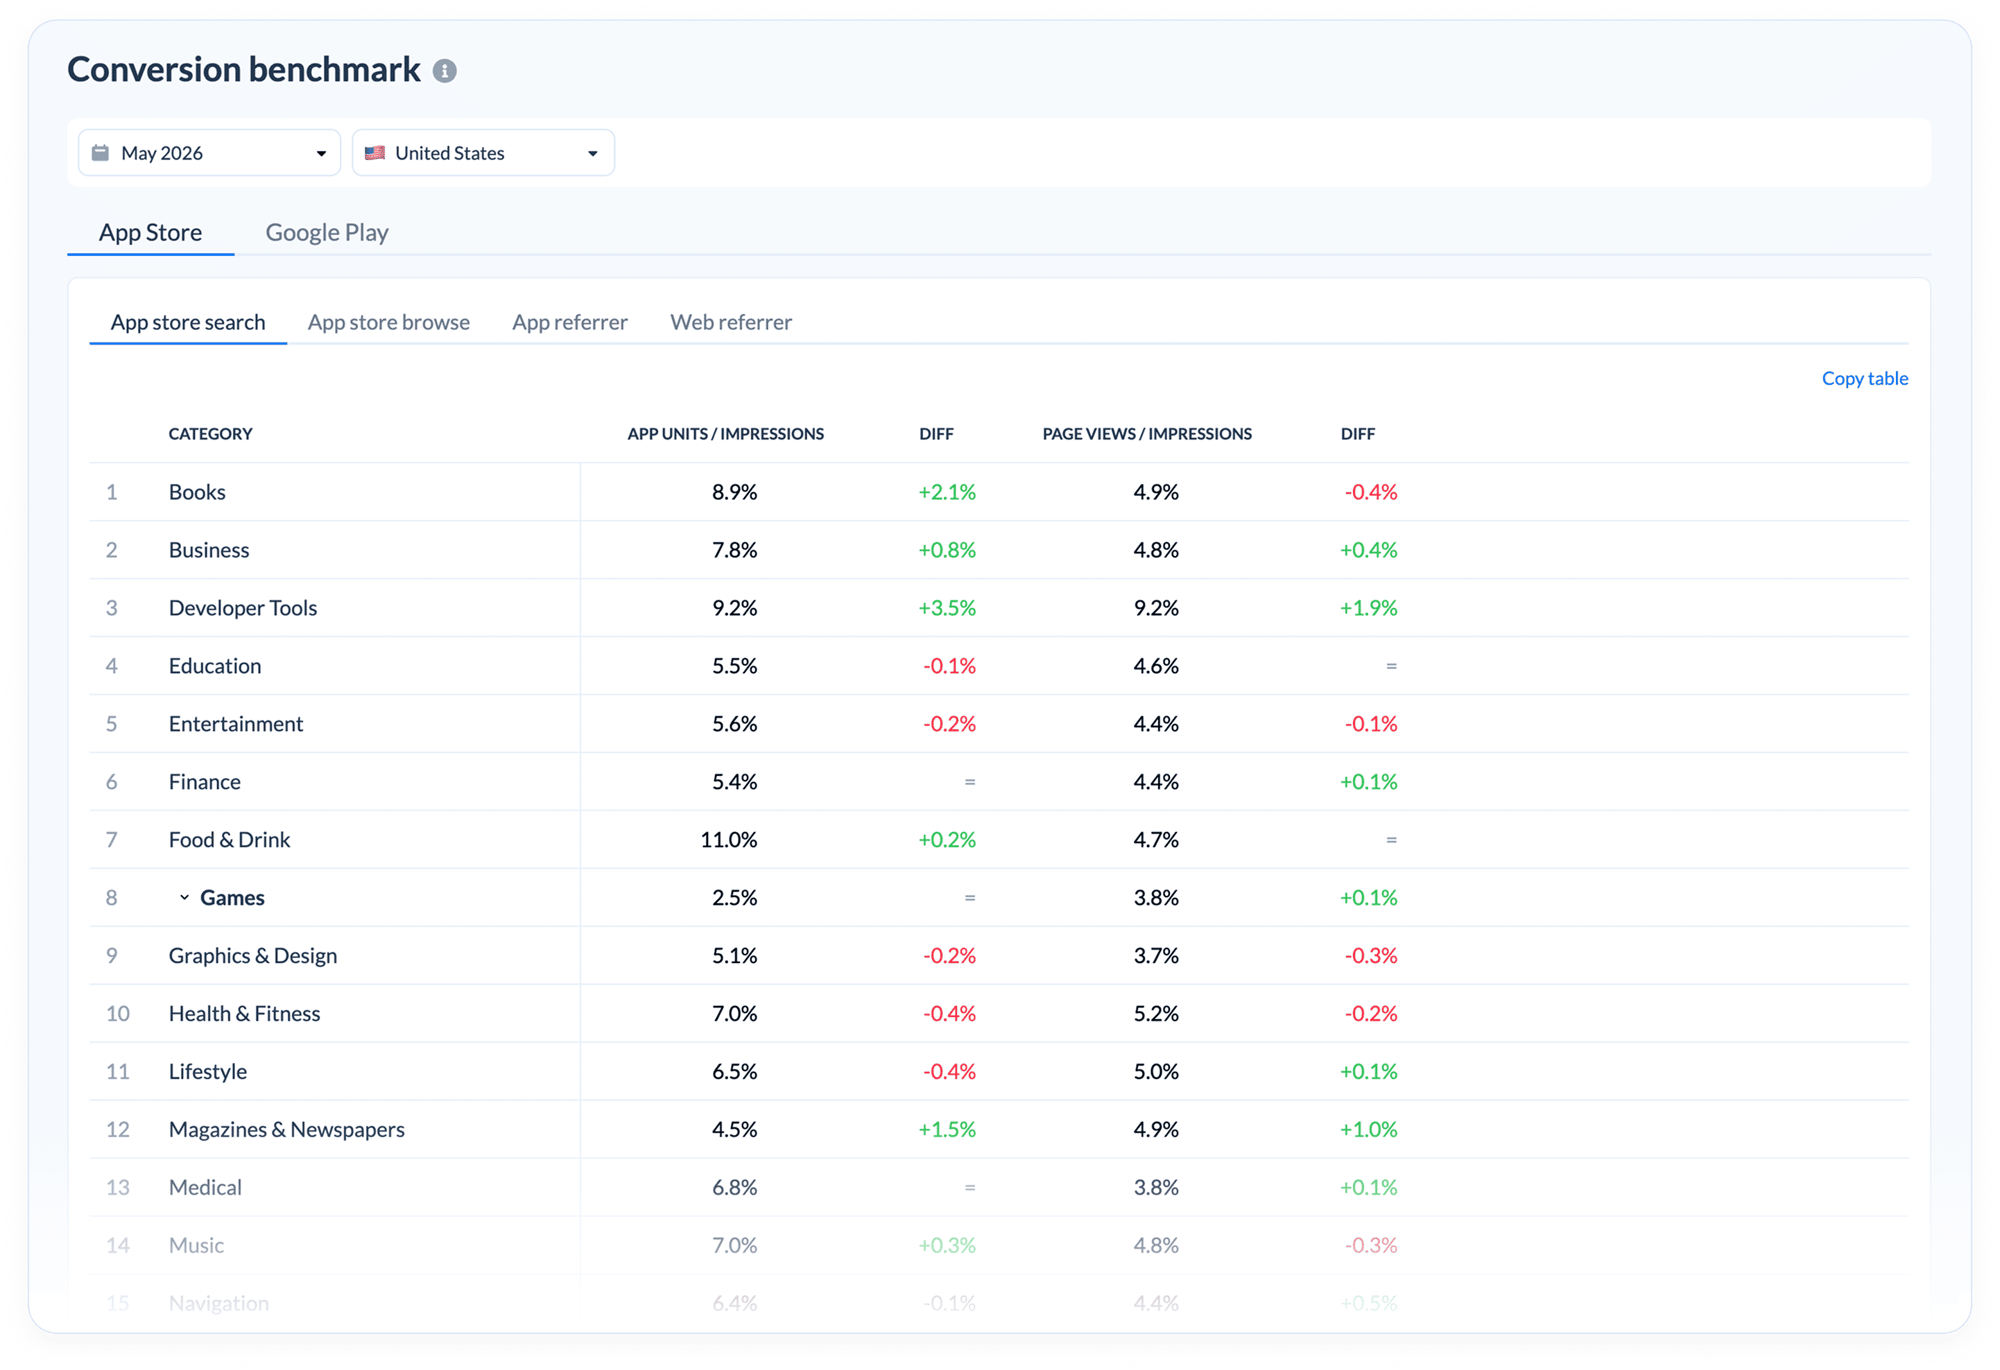Click the Copy table link

coord(1865,378)
